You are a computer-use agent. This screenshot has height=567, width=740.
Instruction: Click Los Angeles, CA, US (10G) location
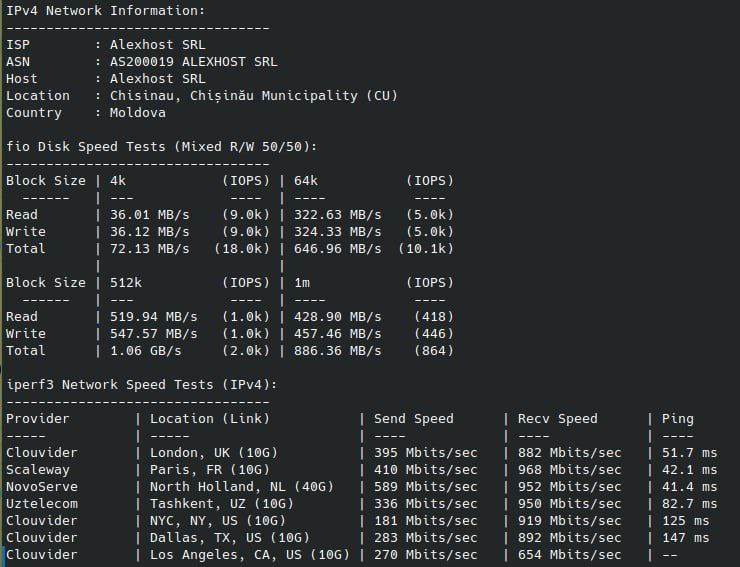tap(250, 555)
